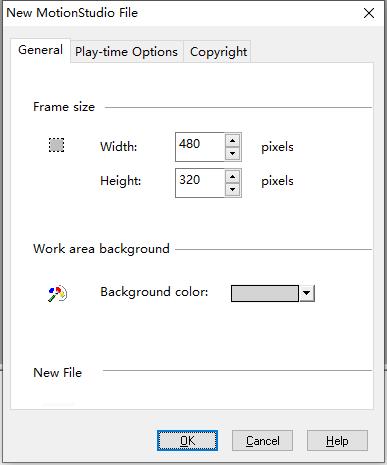Increase the Height value with up arrow
Image resolution: width=387 pixels, height=465 pixels.
(x=233, y=177)
